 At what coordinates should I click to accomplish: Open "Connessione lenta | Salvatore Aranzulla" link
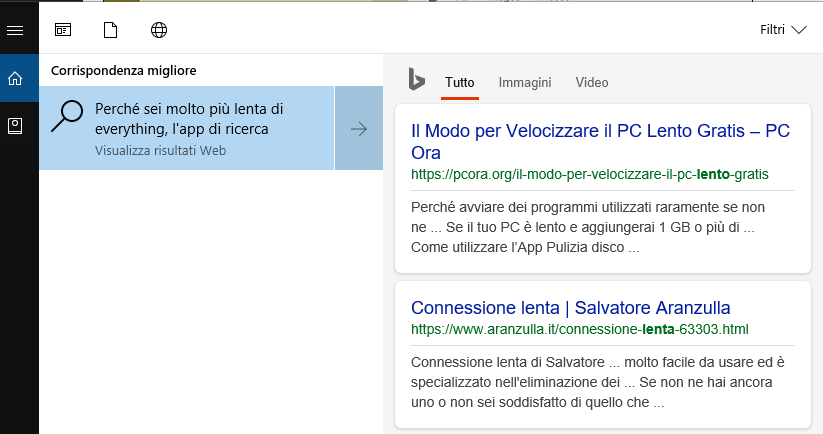pos(570,307)
